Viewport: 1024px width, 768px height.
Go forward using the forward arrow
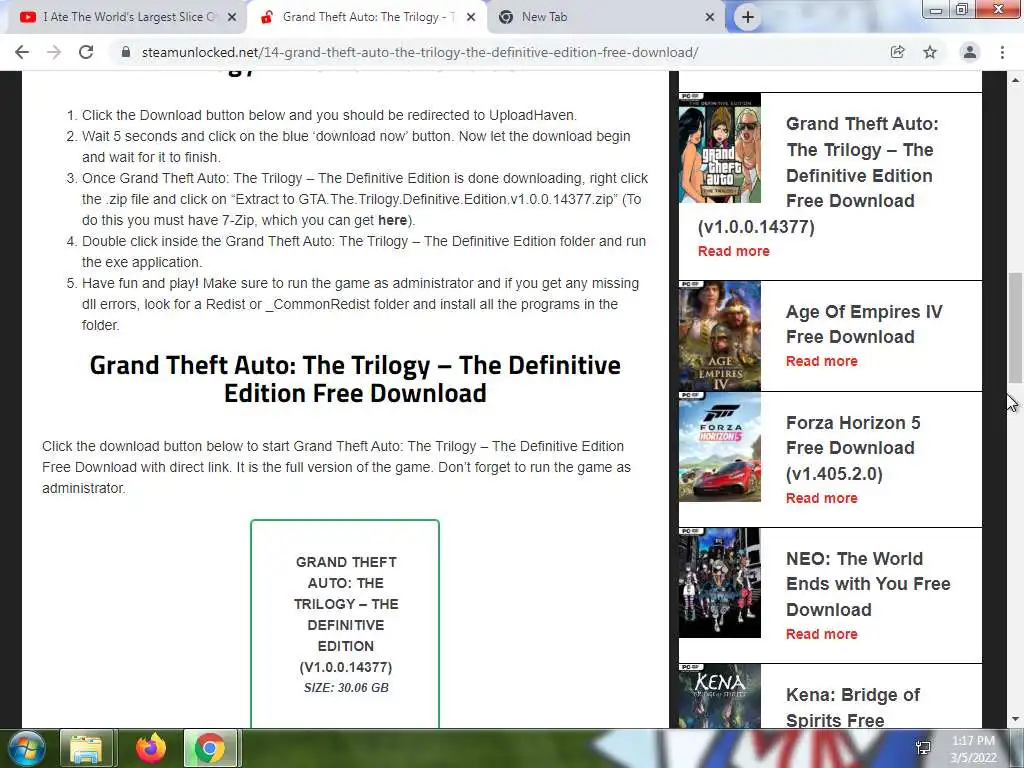(x=54, y=52)
